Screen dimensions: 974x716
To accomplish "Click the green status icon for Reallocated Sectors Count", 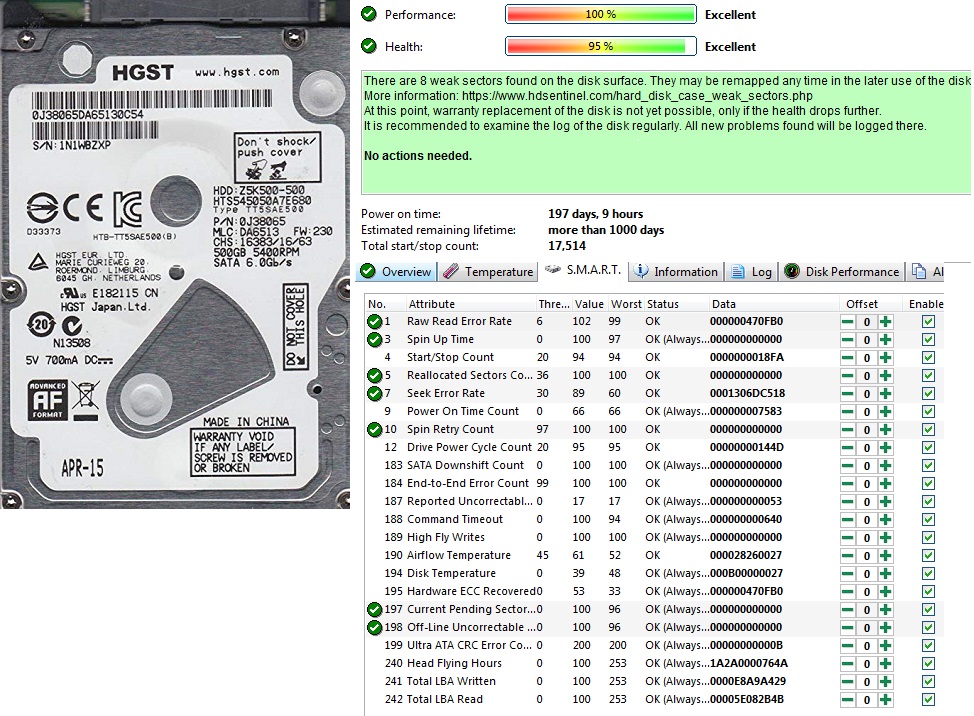I will point(374,376).
